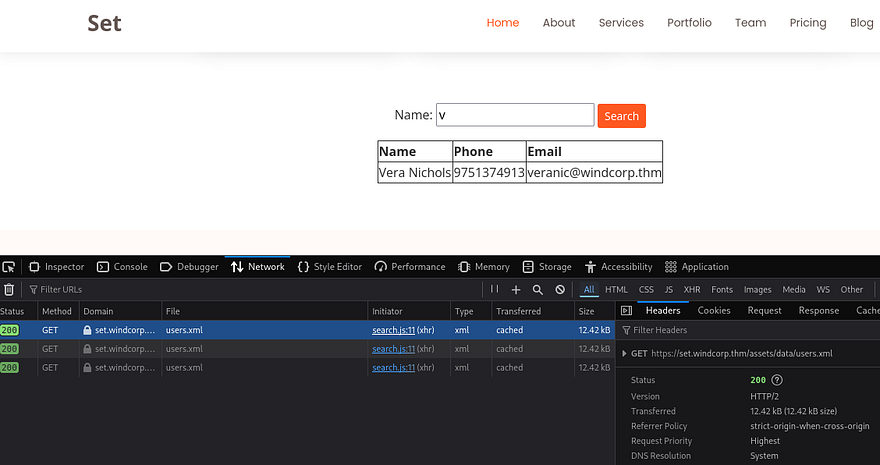Image resolution: width=880 pixels, height=465 pixels.
Task: Pause network recording
Action: 494,290
